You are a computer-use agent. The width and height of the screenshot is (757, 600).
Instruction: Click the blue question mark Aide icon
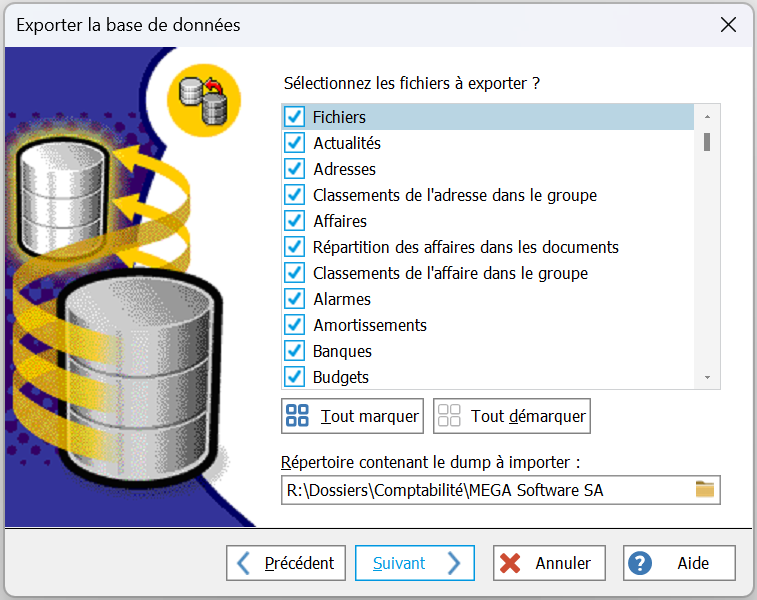point(640,563)
